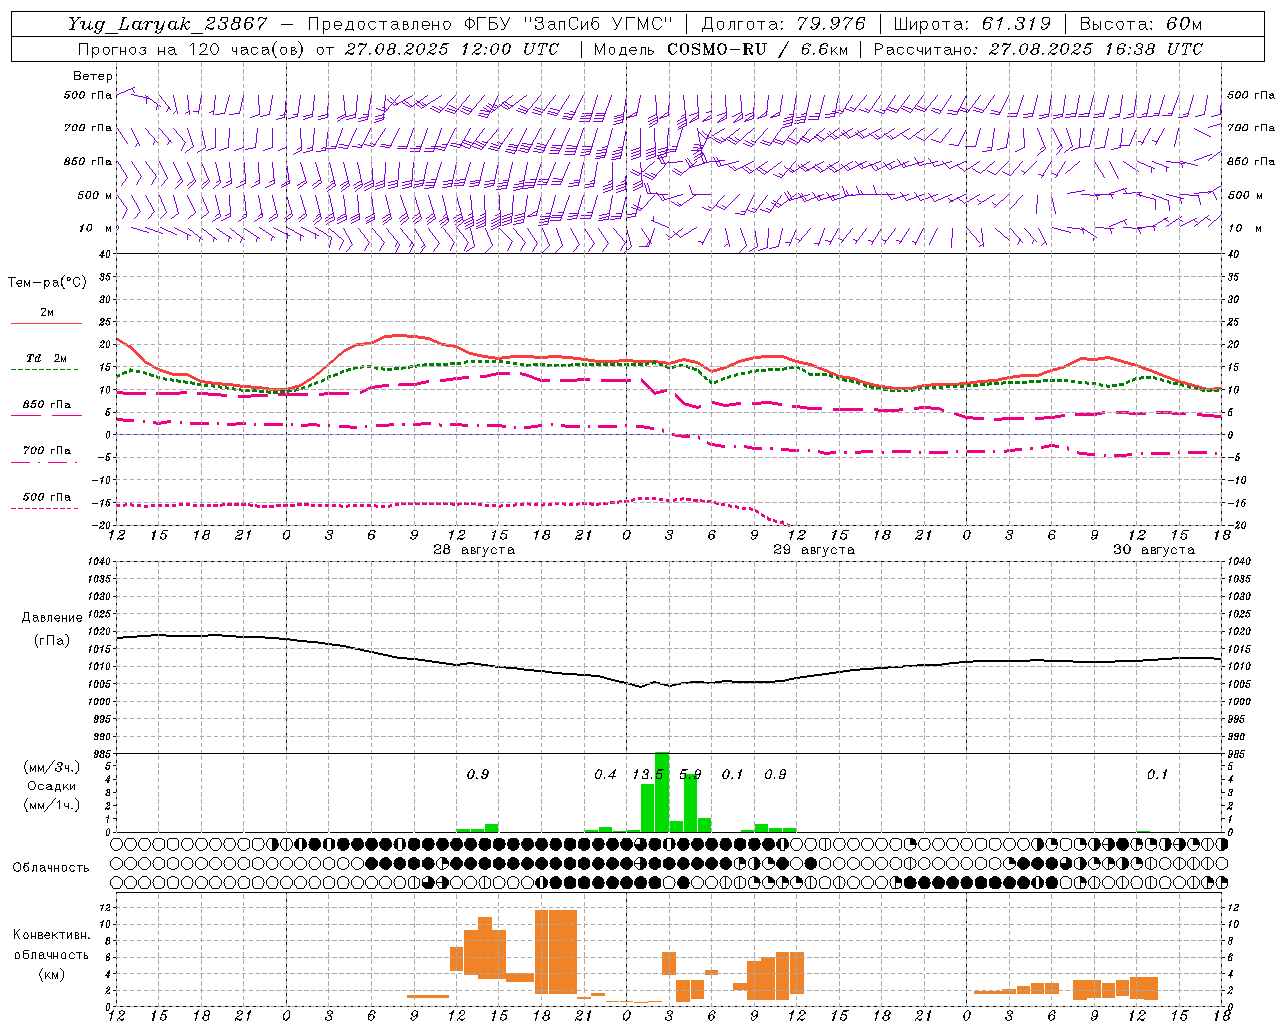Screen dimensions: 1280x1024
Task: Click the Широта: 61.319 header field
Action: (x=971, y=24)
